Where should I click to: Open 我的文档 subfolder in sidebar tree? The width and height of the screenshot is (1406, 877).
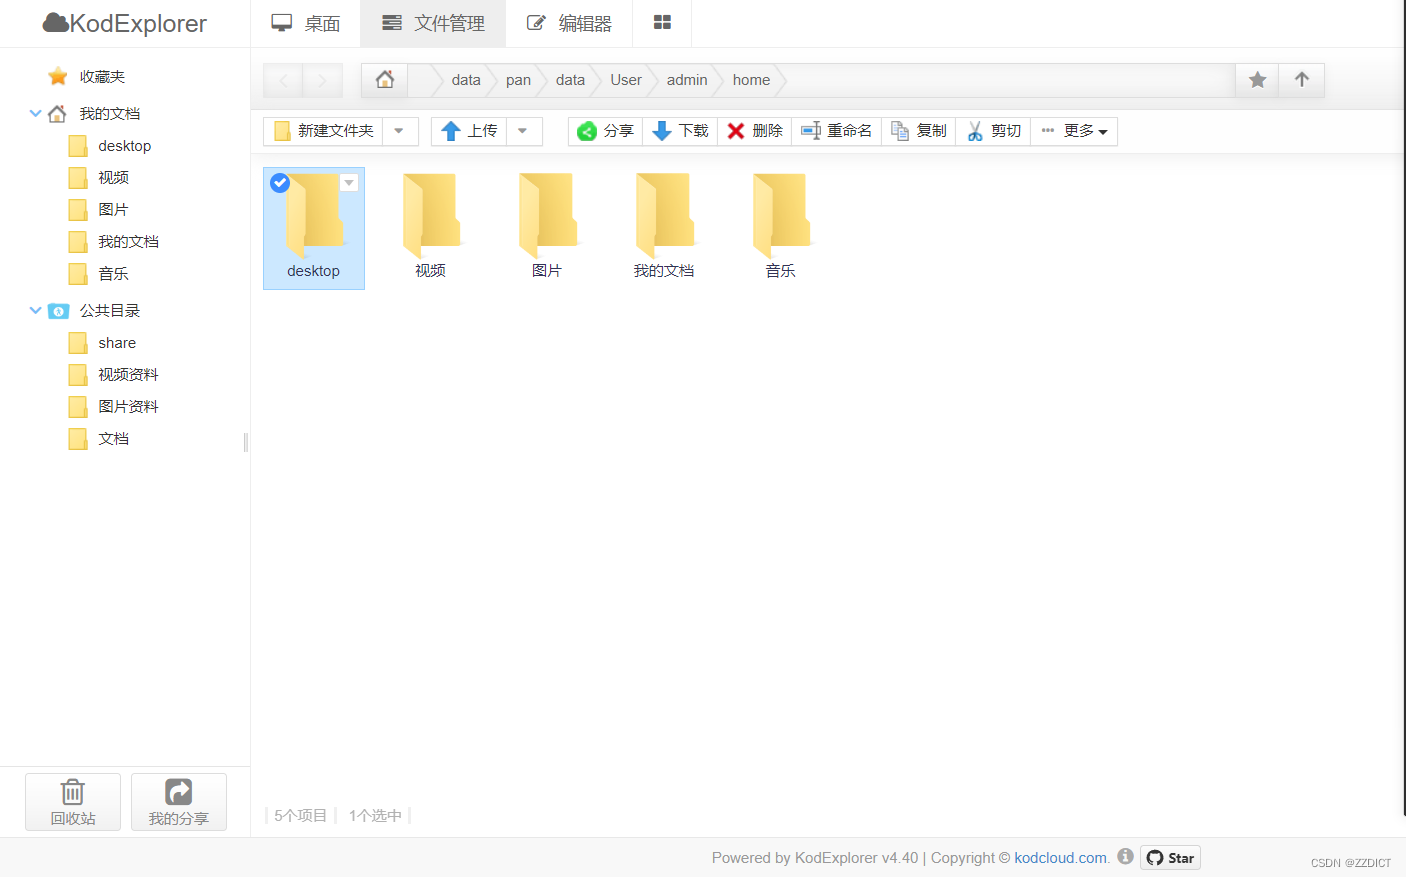[x=114, y=242]
